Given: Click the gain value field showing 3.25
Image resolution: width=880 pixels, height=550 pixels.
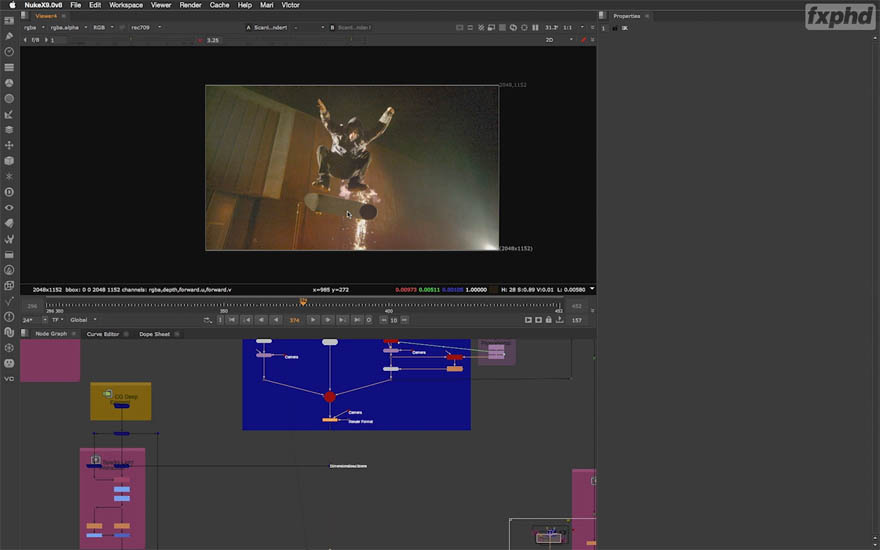Looking at the screenshot, I should point(213,40).
